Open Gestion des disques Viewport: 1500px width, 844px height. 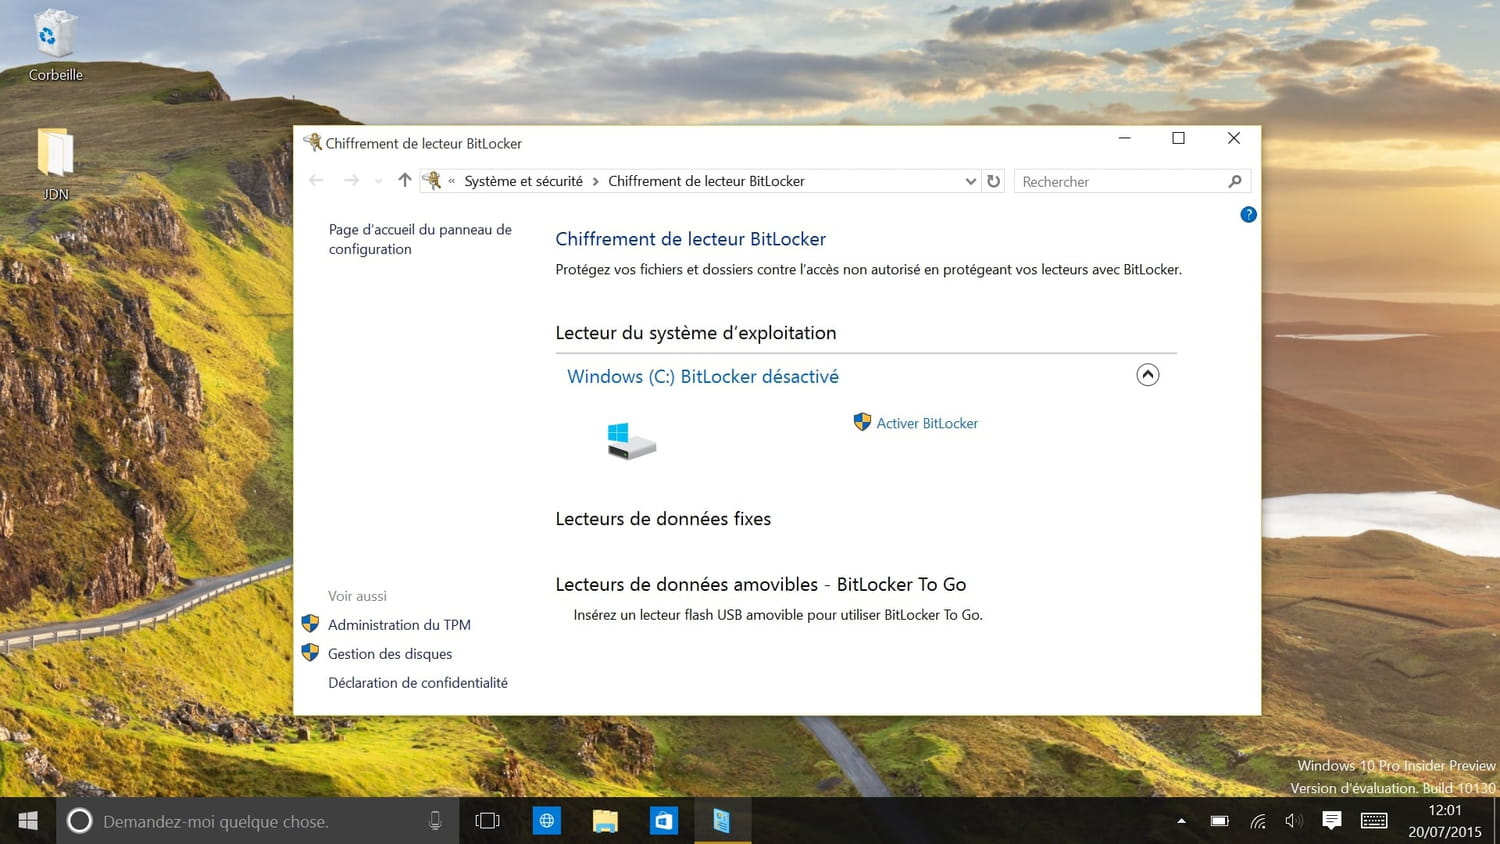tap(390, 654)
